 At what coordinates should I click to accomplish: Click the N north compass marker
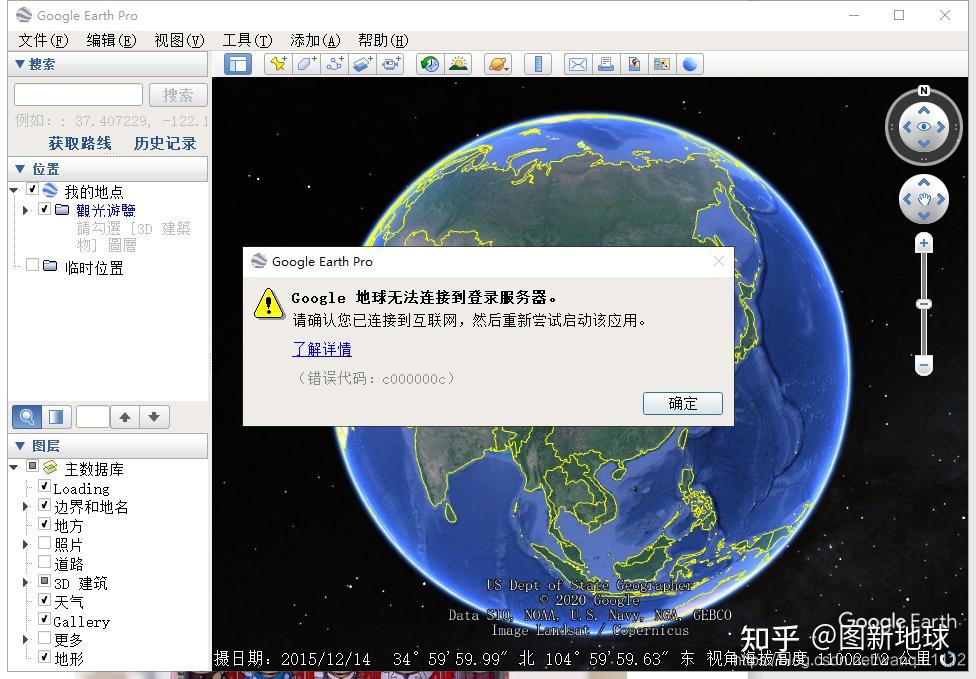pos(924,91)
